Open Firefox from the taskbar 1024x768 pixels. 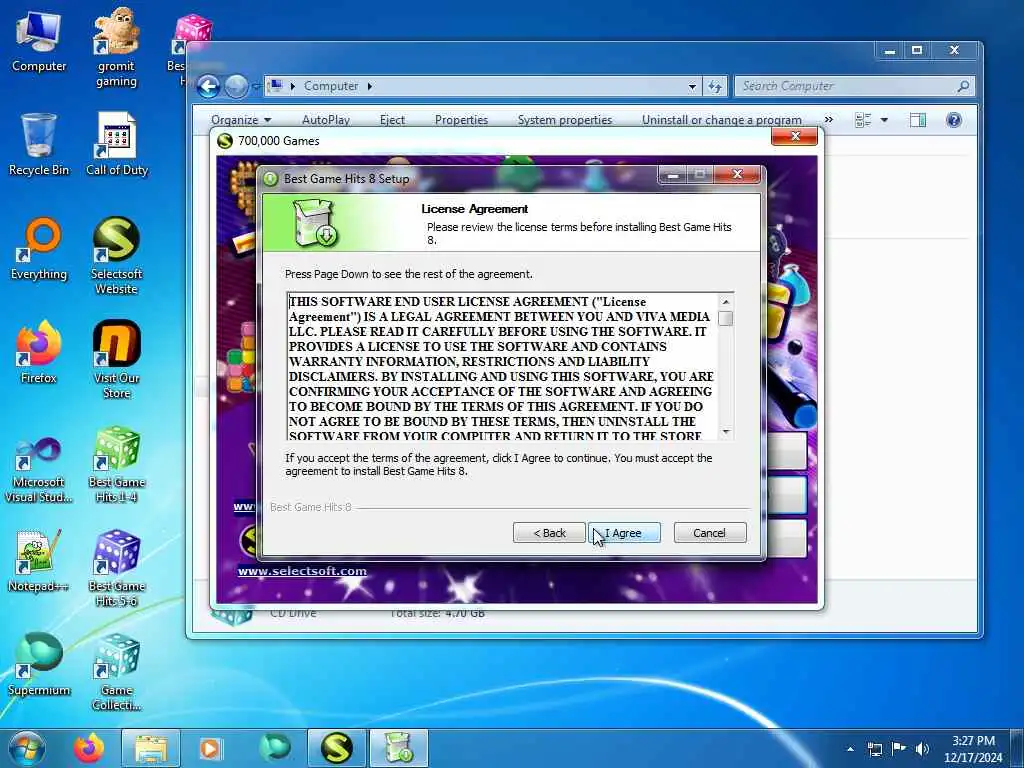pos(88,748)
